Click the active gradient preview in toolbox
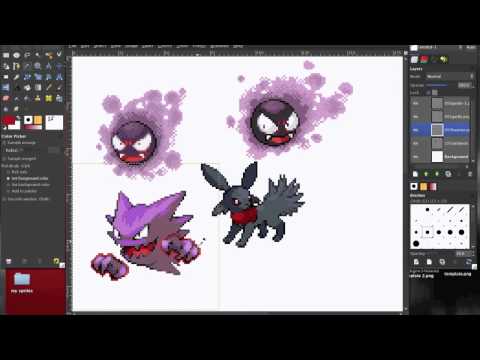The width and height of the screenshot is (480, 360). pos(32,127)
